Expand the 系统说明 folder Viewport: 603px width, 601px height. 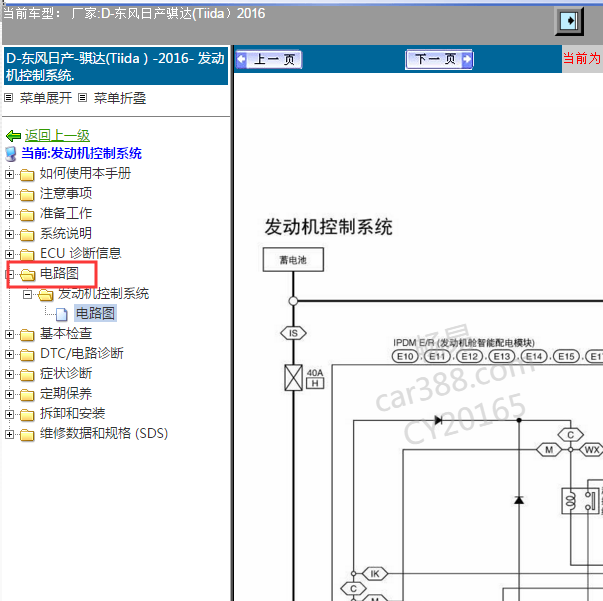[x=10, y=235]
